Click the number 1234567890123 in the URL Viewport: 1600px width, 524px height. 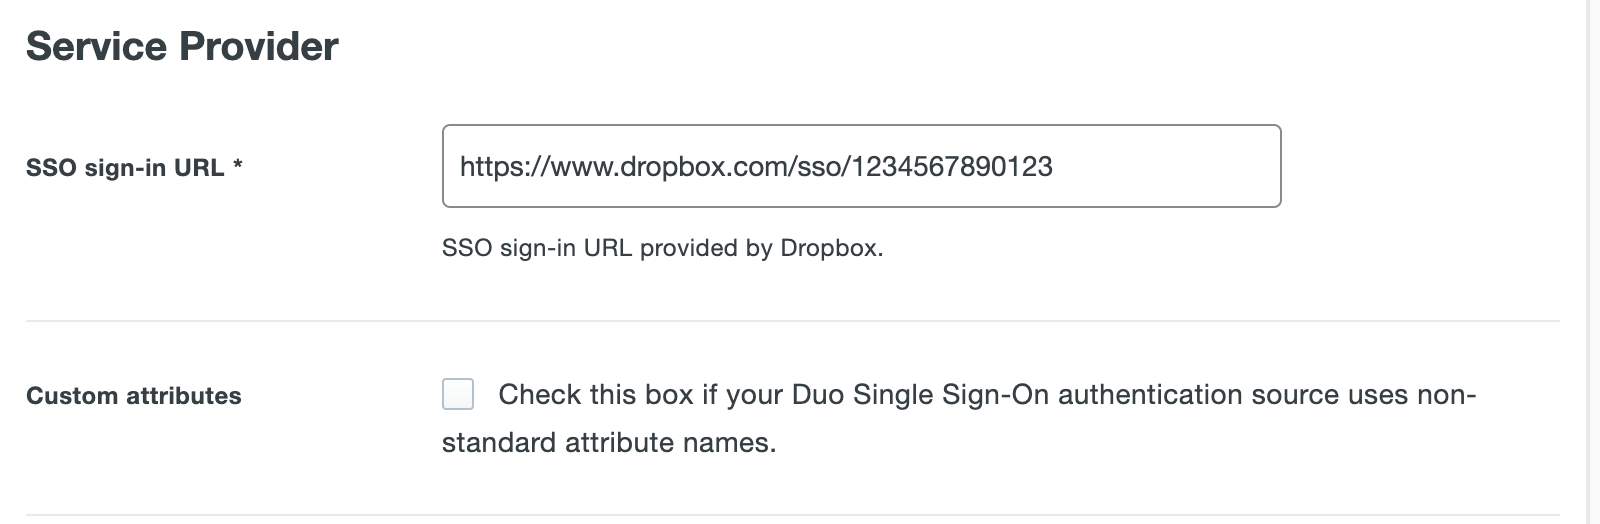(951, 166)
